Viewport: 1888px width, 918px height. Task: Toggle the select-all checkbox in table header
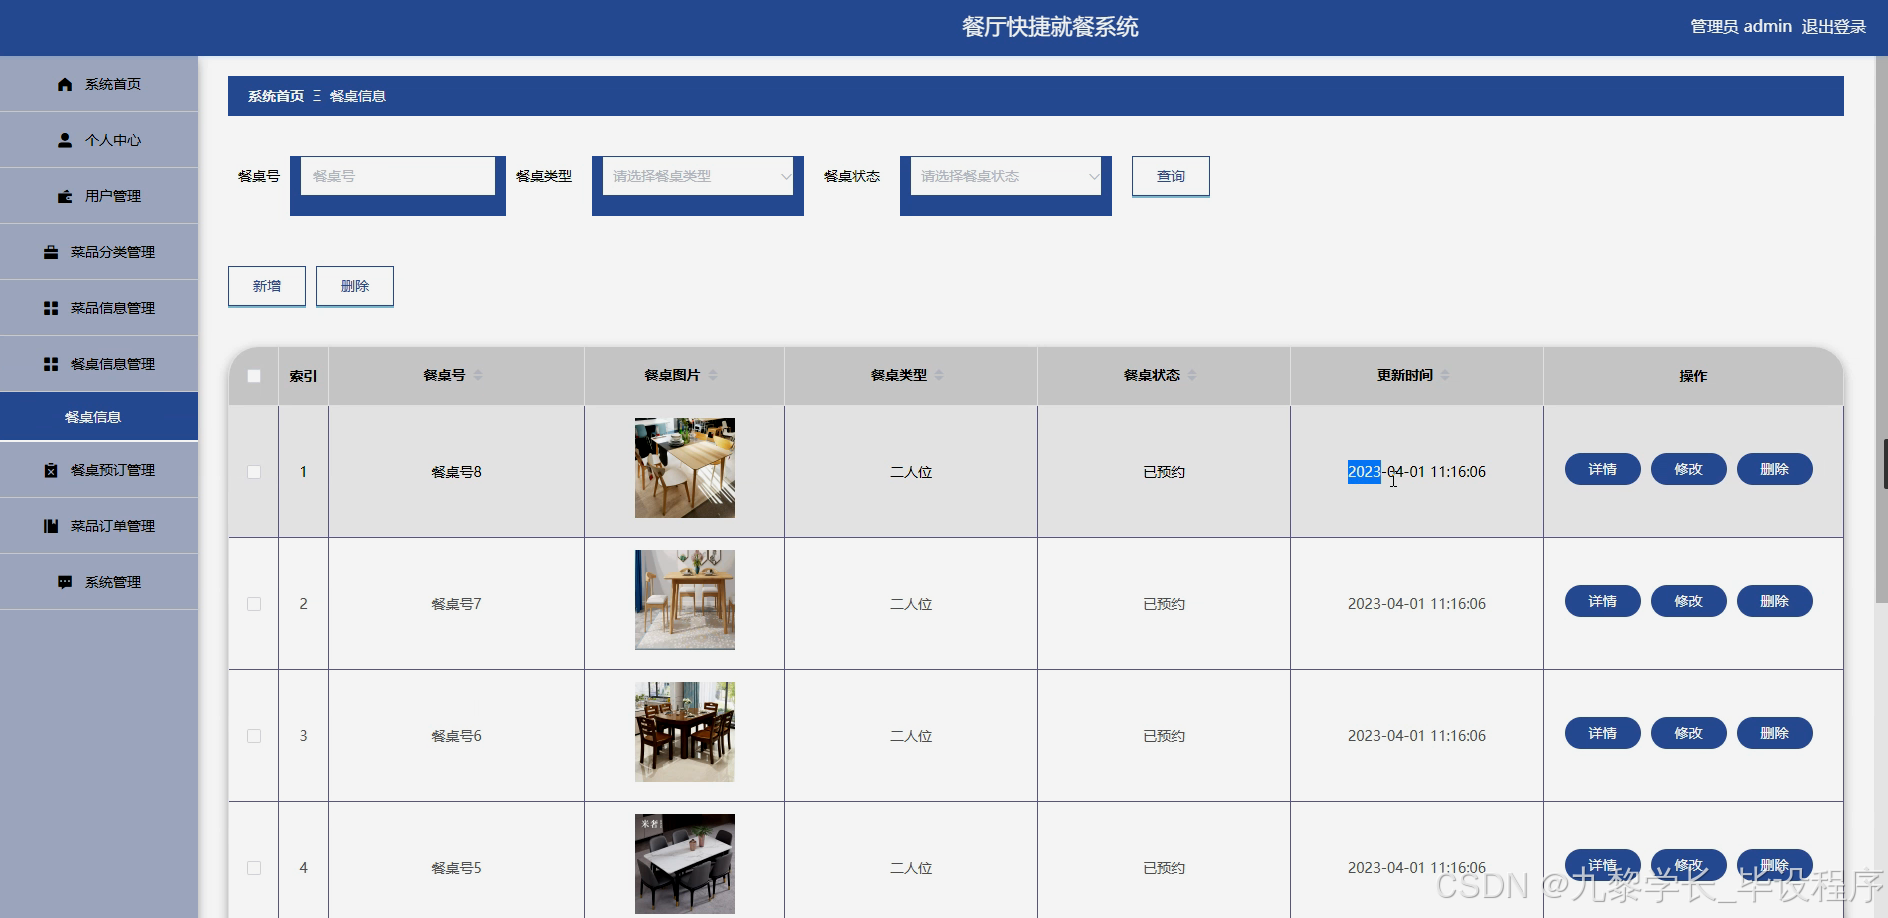click(x=254, y=376)
